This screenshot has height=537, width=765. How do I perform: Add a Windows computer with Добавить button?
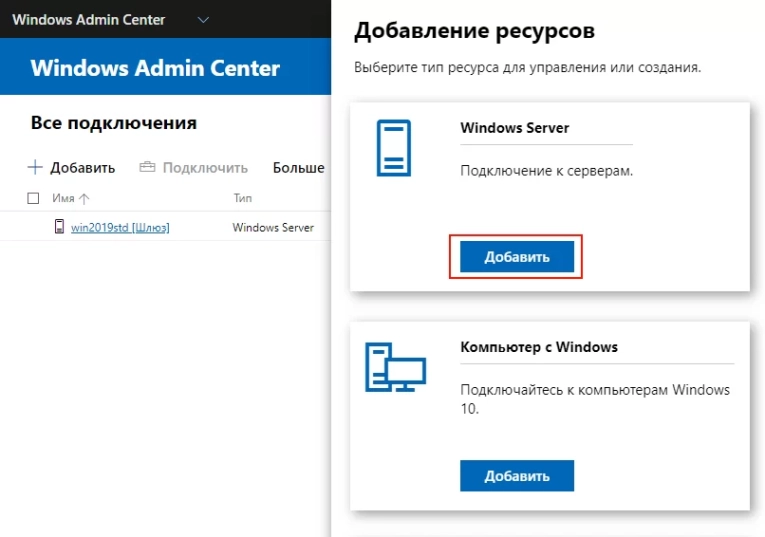[x=517, y=476]
